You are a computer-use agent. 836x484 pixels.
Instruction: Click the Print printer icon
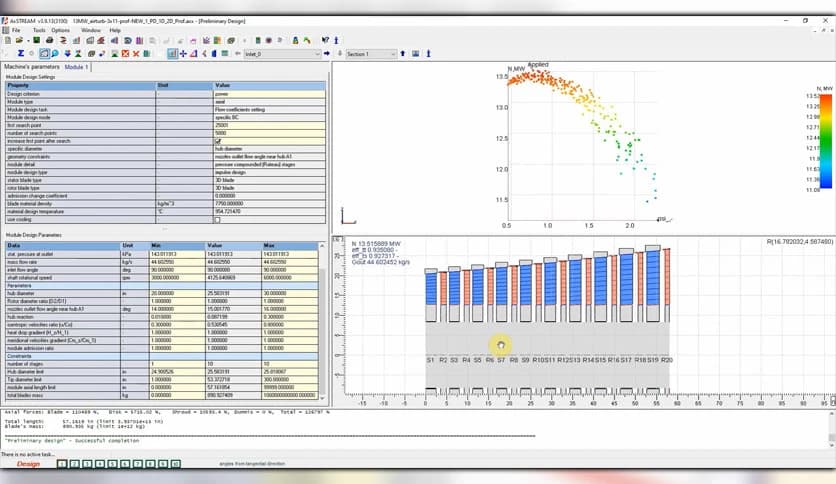click(x=50, y=41)
